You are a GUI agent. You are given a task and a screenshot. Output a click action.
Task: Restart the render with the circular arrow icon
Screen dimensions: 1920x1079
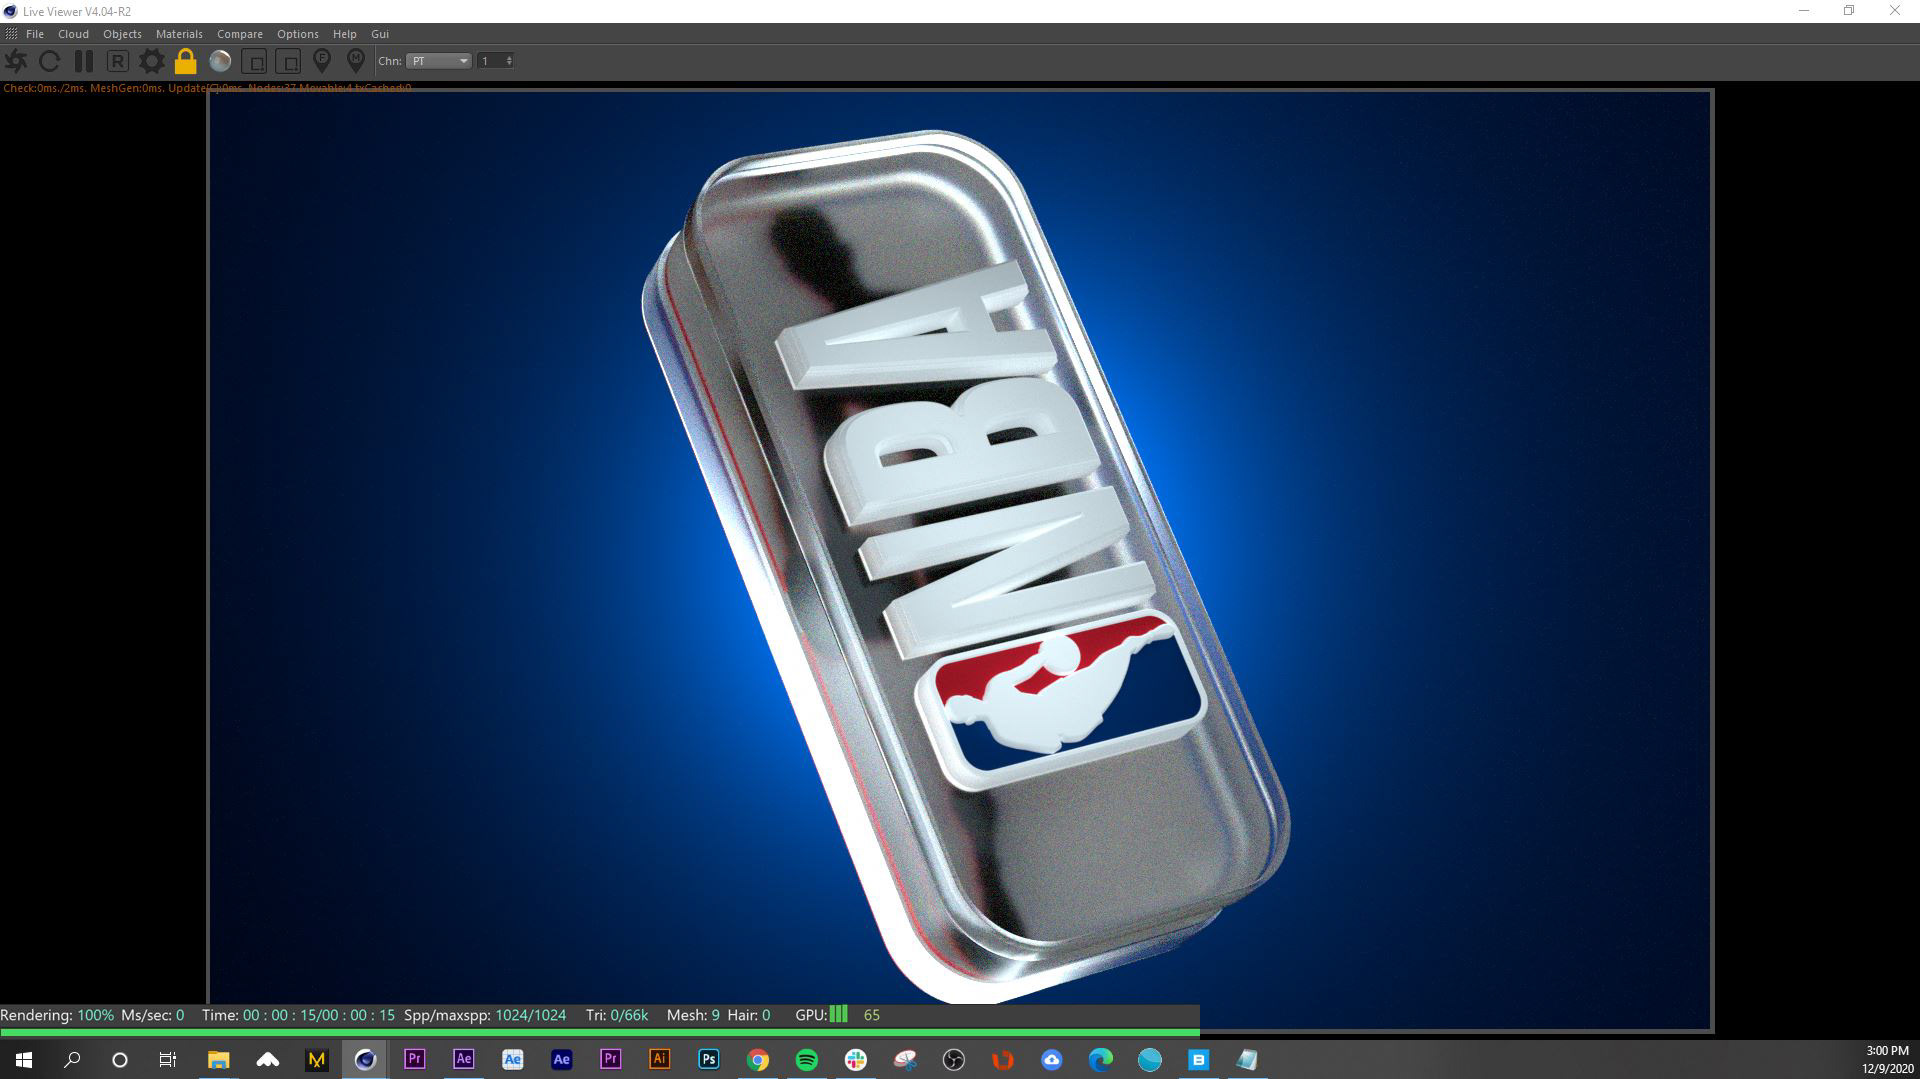[49, 61]
